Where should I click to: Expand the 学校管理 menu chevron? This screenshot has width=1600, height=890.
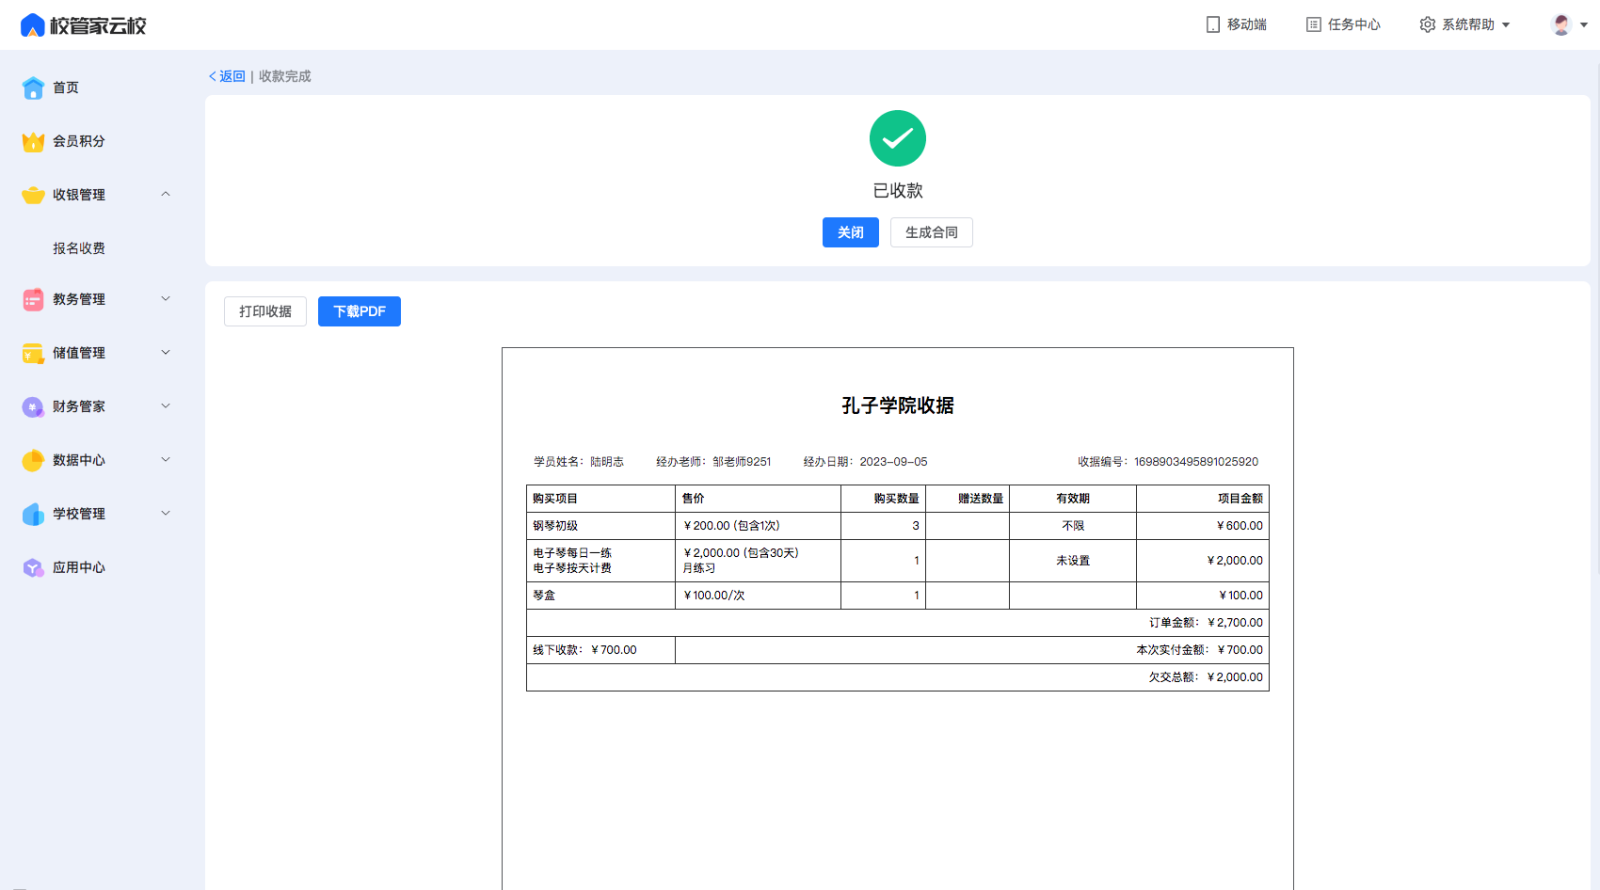point(166,513)
